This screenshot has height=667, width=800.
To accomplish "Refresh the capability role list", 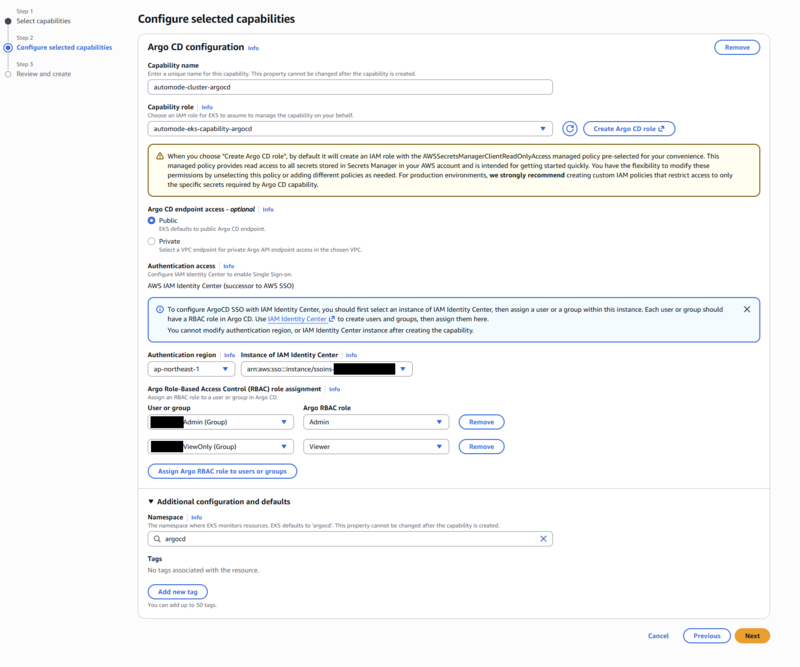I will 569,129.
